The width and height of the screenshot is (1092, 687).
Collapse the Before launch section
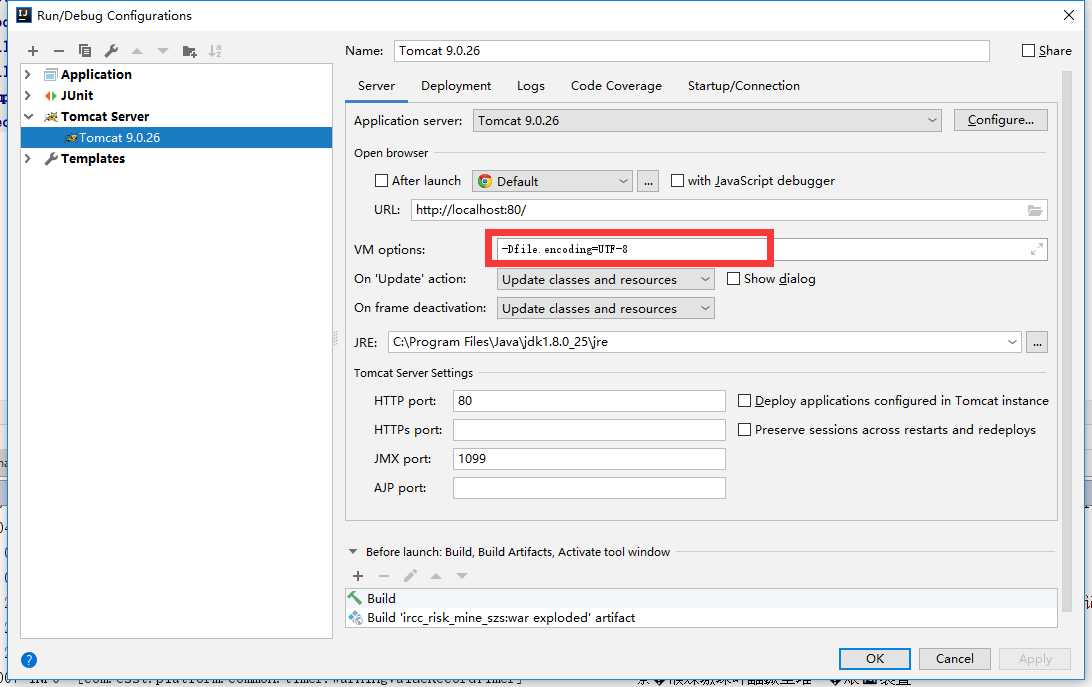[353, 551]
